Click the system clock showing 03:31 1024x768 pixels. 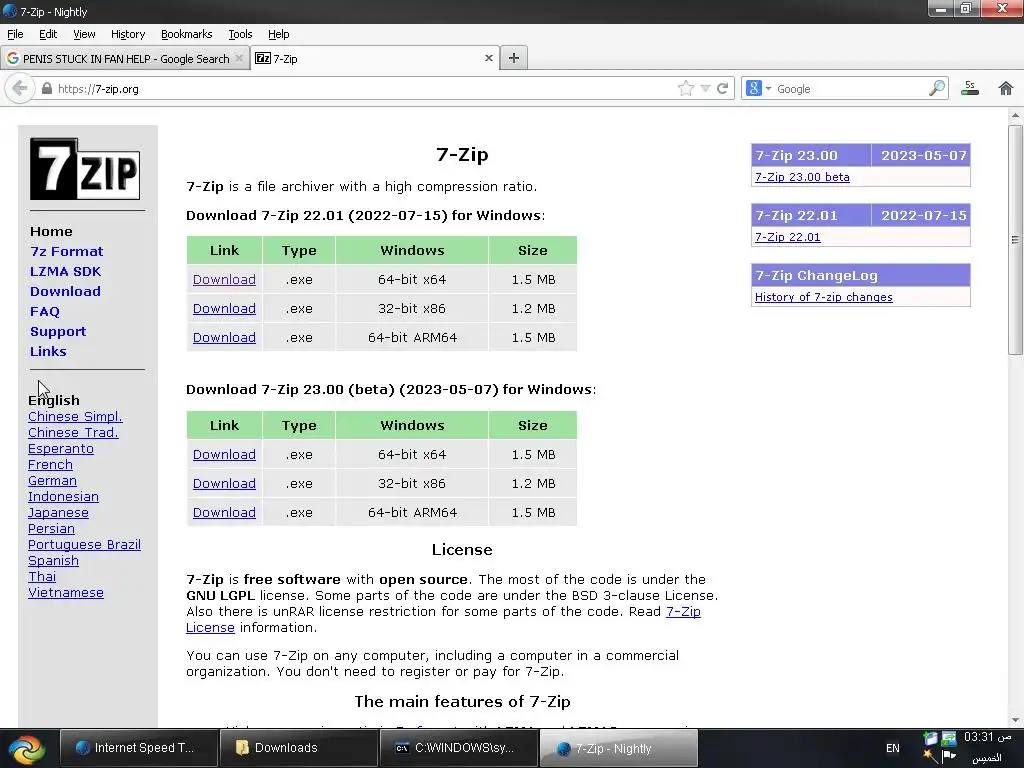(987, 737)
